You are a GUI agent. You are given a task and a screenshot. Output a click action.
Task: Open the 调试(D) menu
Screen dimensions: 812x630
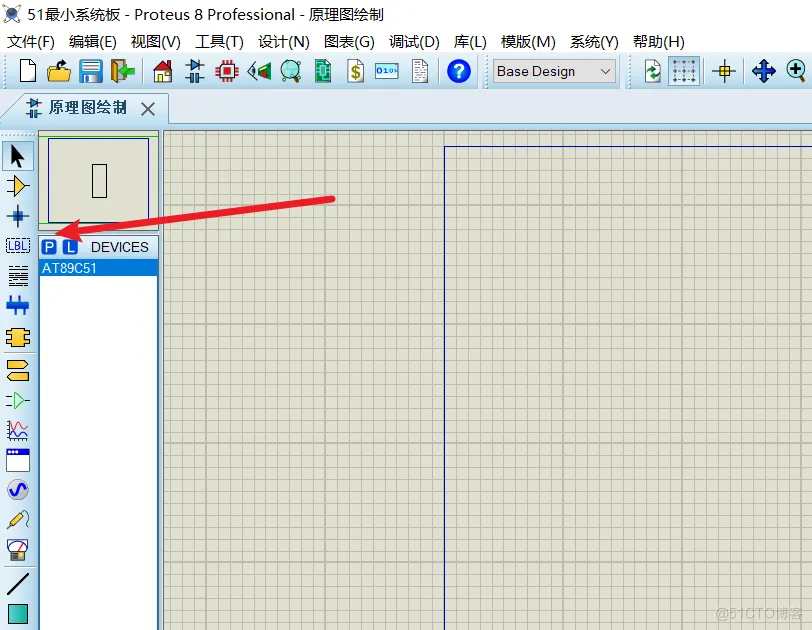(x=414, y=41)
